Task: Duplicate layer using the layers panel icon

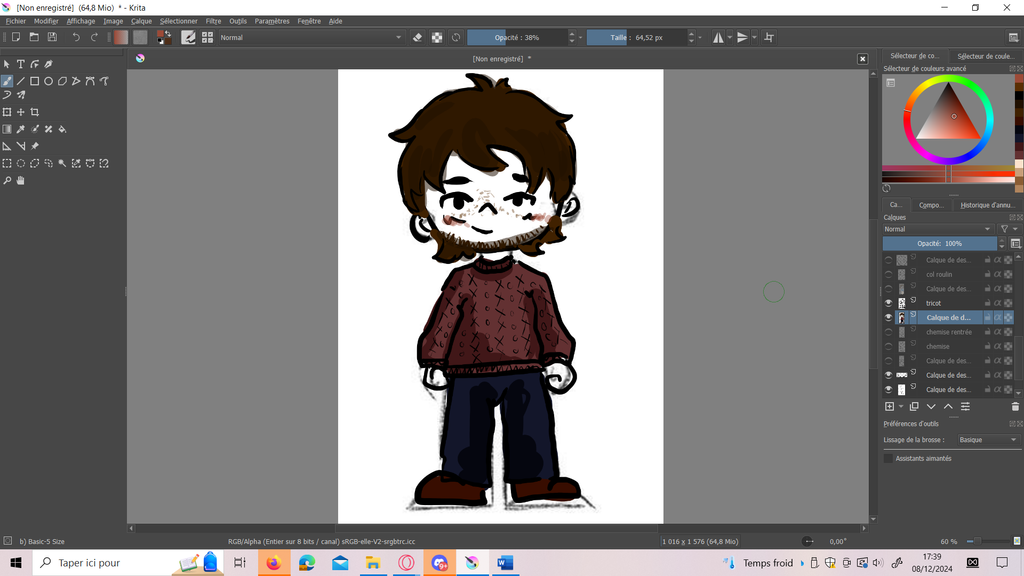Action: [x=914, y=407]
